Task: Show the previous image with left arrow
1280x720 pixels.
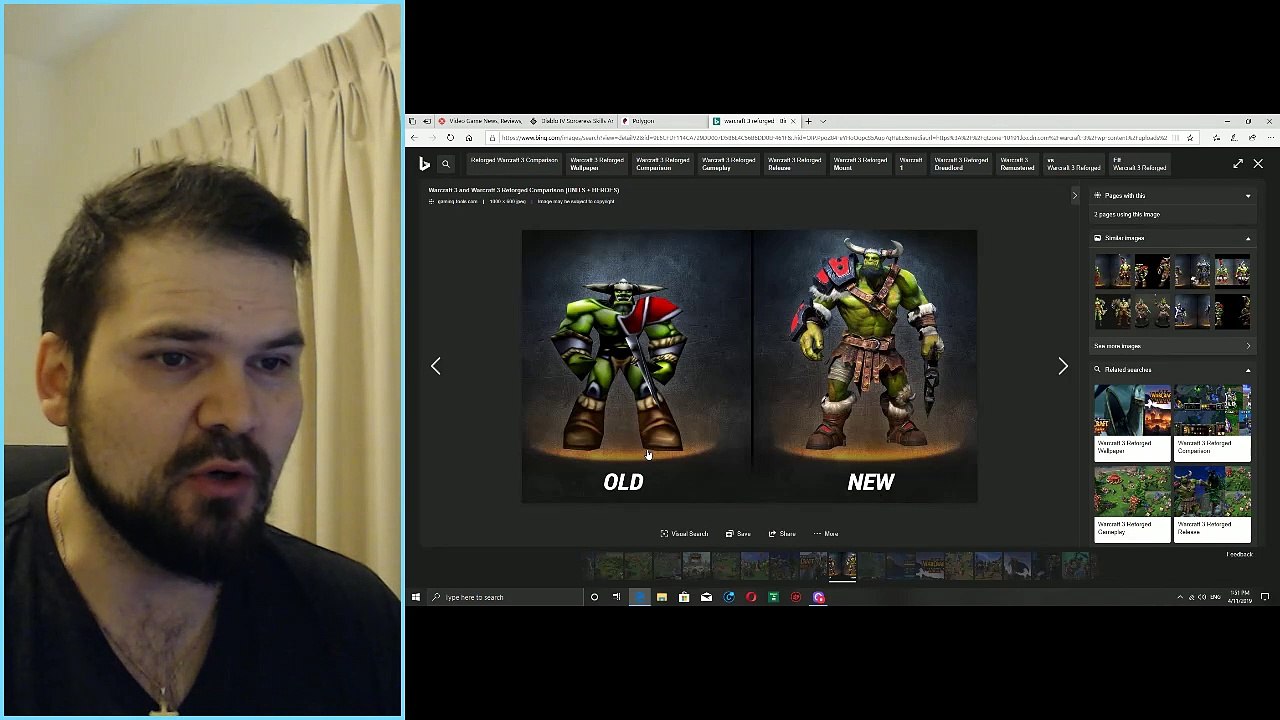Action: coord(435,366)
